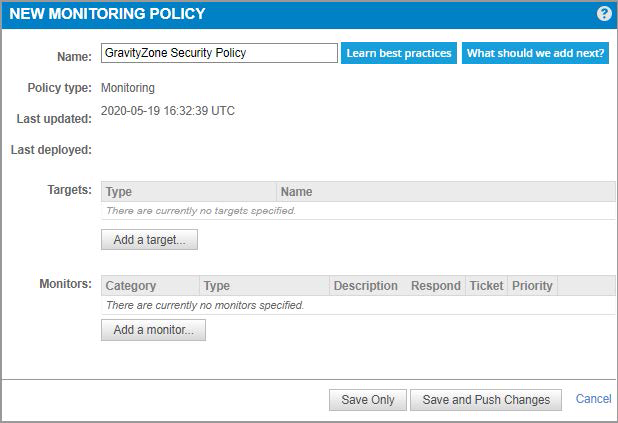618x423 pixels.
Task: Click Add a monitor button
Action: 153,330
